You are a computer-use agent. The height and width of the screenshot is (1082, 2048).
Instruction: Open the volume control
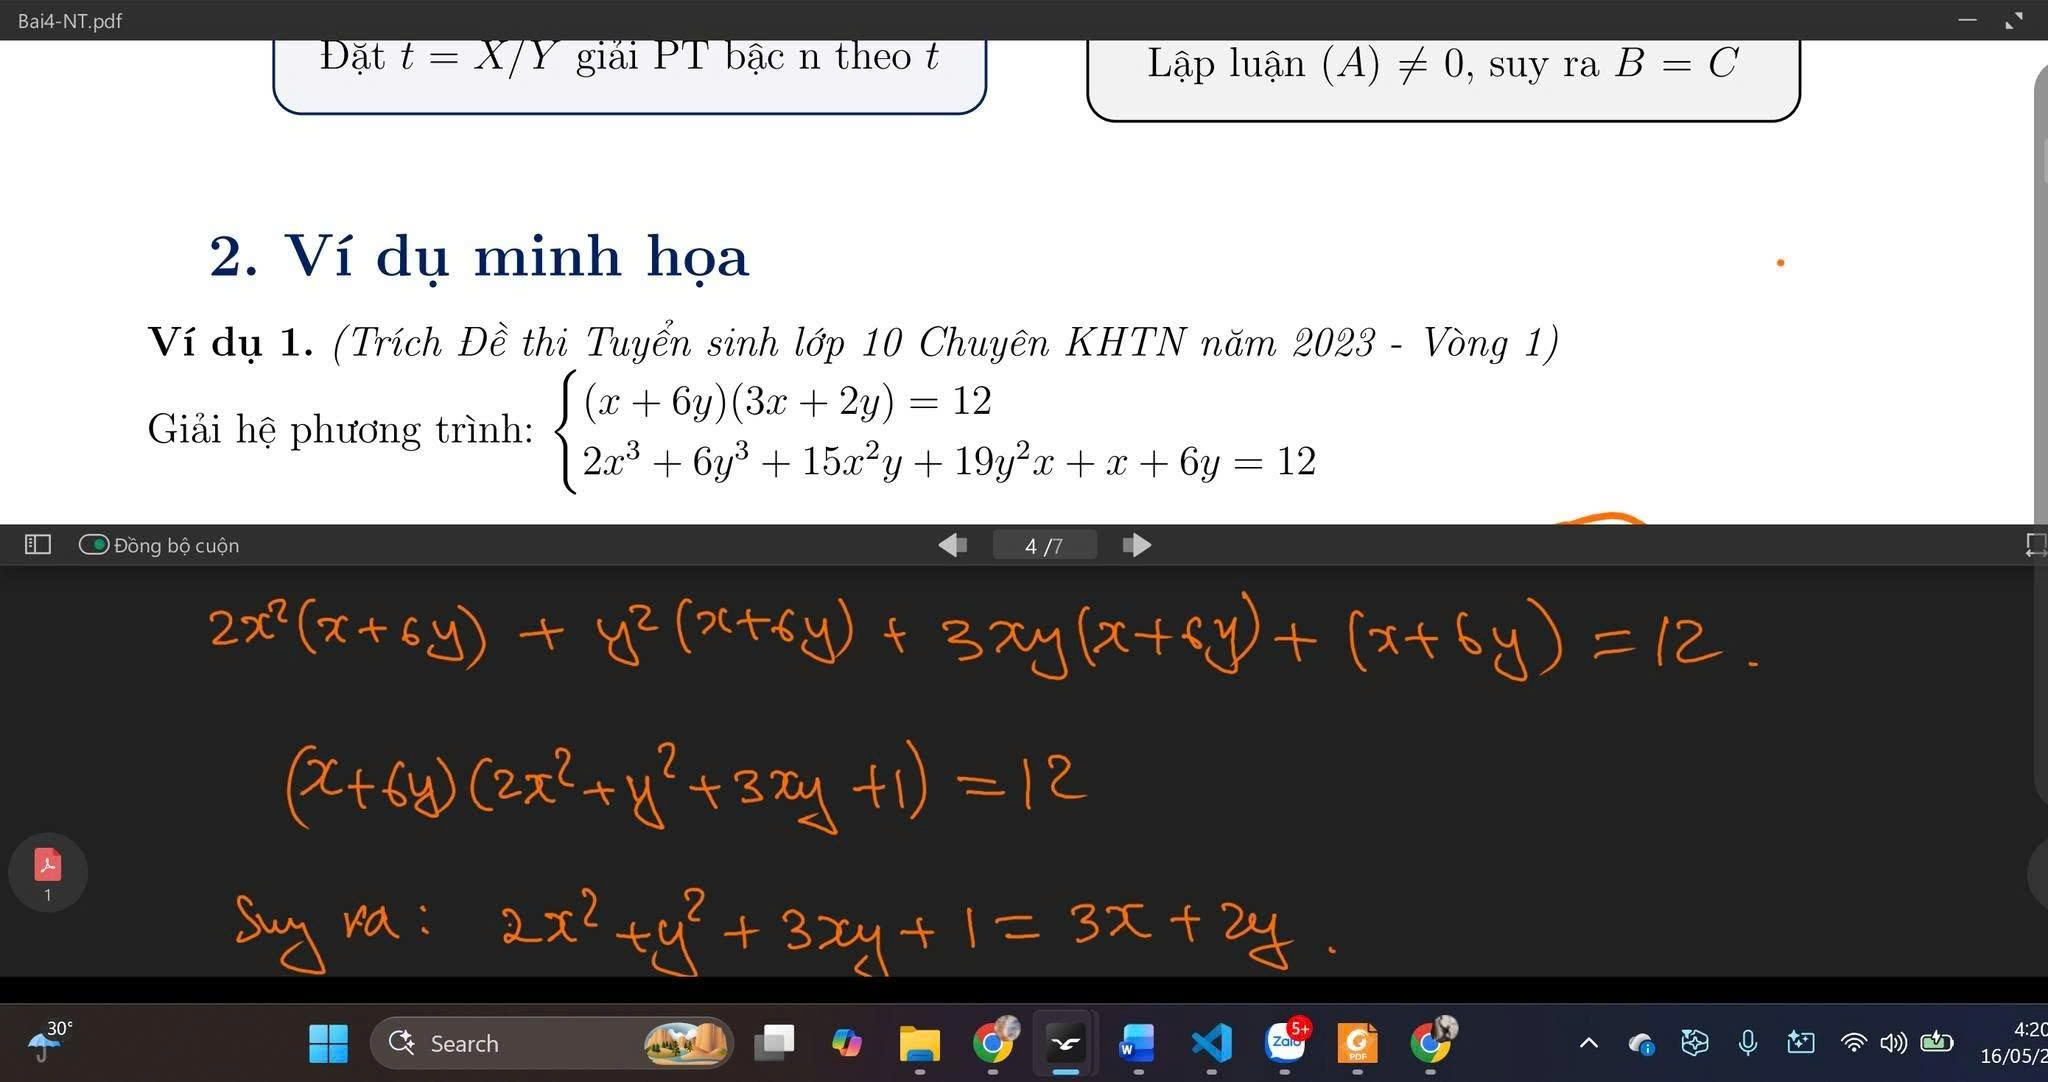1893,1043
